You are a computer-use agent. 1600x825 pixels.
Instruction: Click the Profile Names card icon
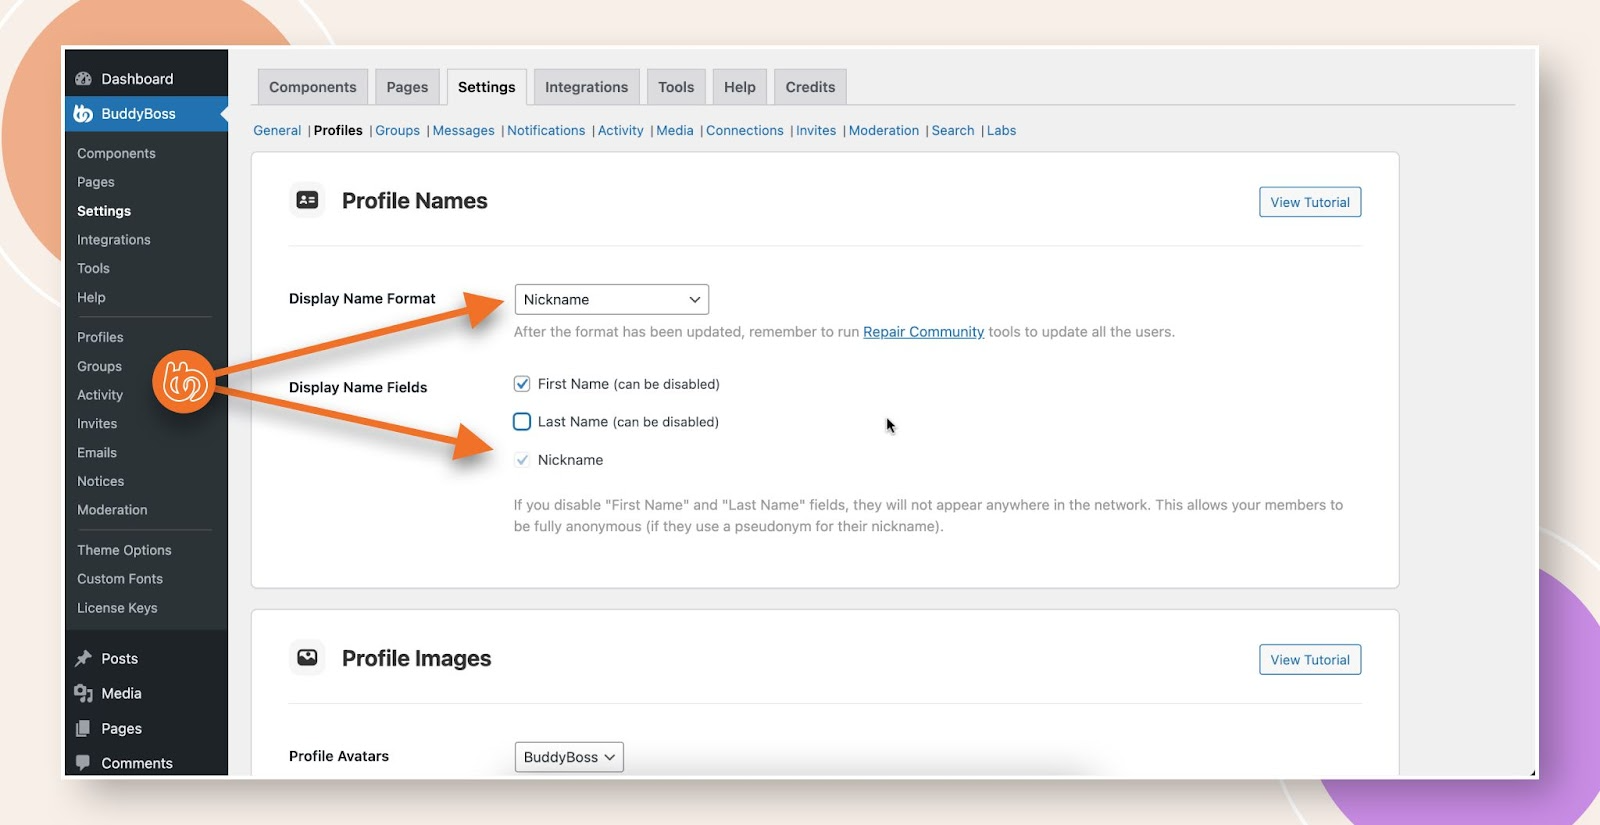click(x=307, y=200)
